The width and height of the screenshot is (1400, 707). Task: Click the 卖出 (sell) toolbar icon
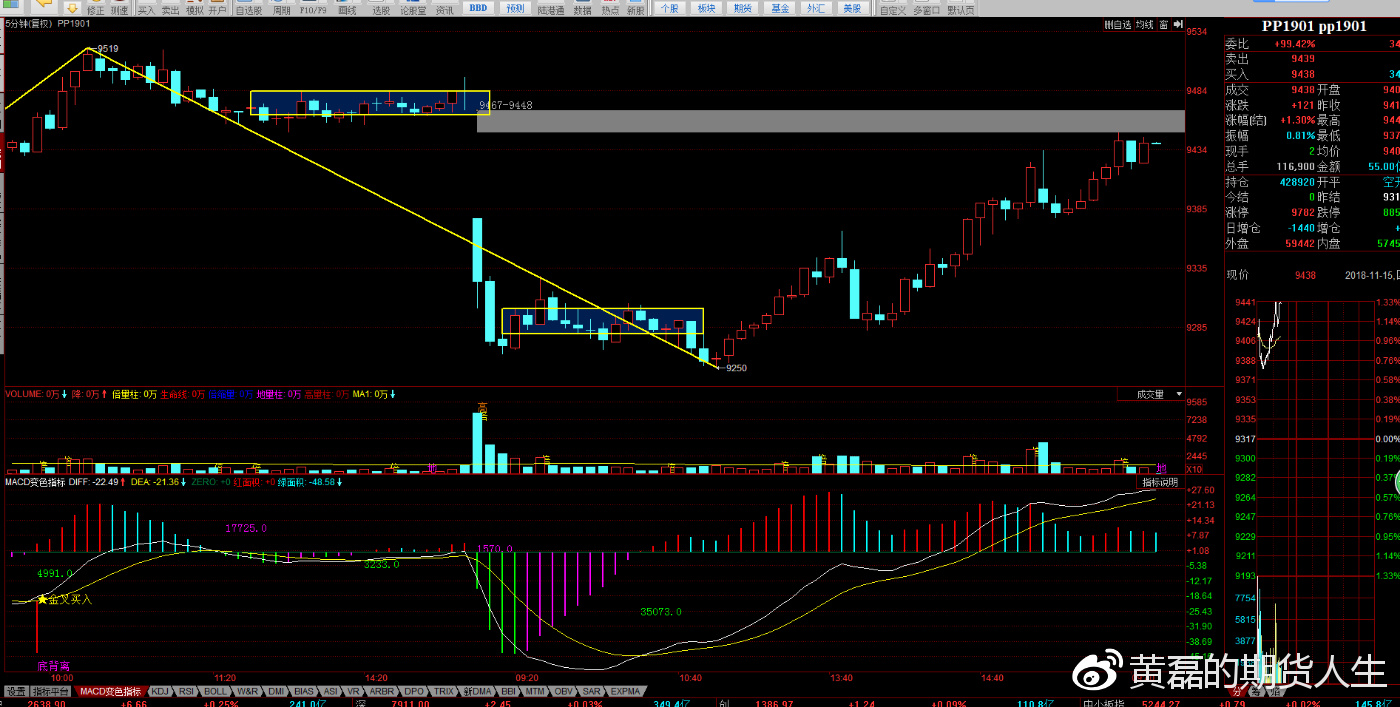[170, 8]
